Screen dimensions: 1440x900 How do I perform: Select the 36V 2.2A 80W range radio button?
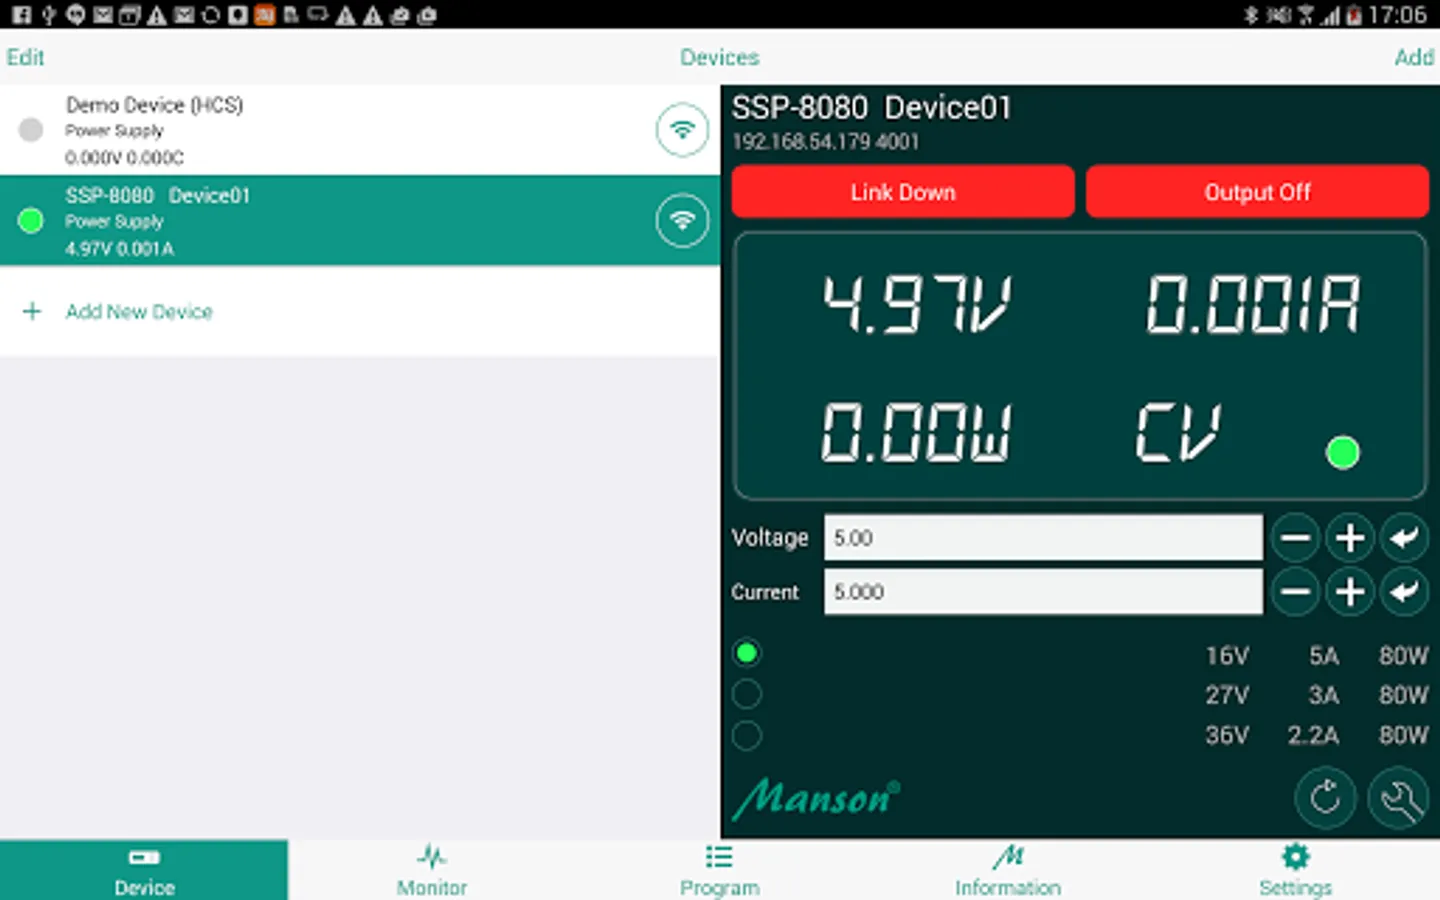click(x=747, y=735)
